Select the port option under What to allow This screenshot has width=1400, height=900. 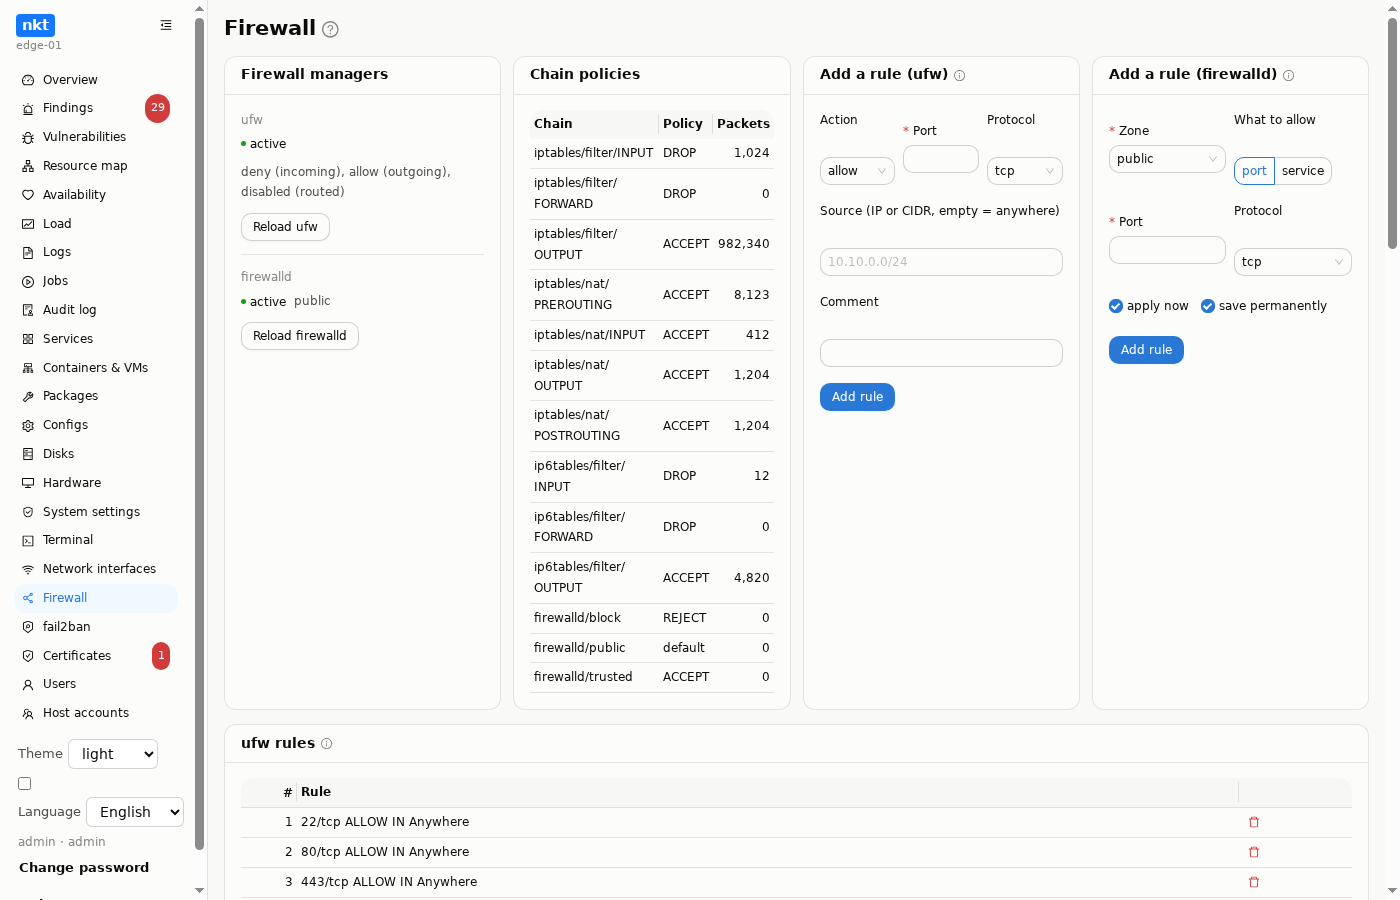(1254, 171)
